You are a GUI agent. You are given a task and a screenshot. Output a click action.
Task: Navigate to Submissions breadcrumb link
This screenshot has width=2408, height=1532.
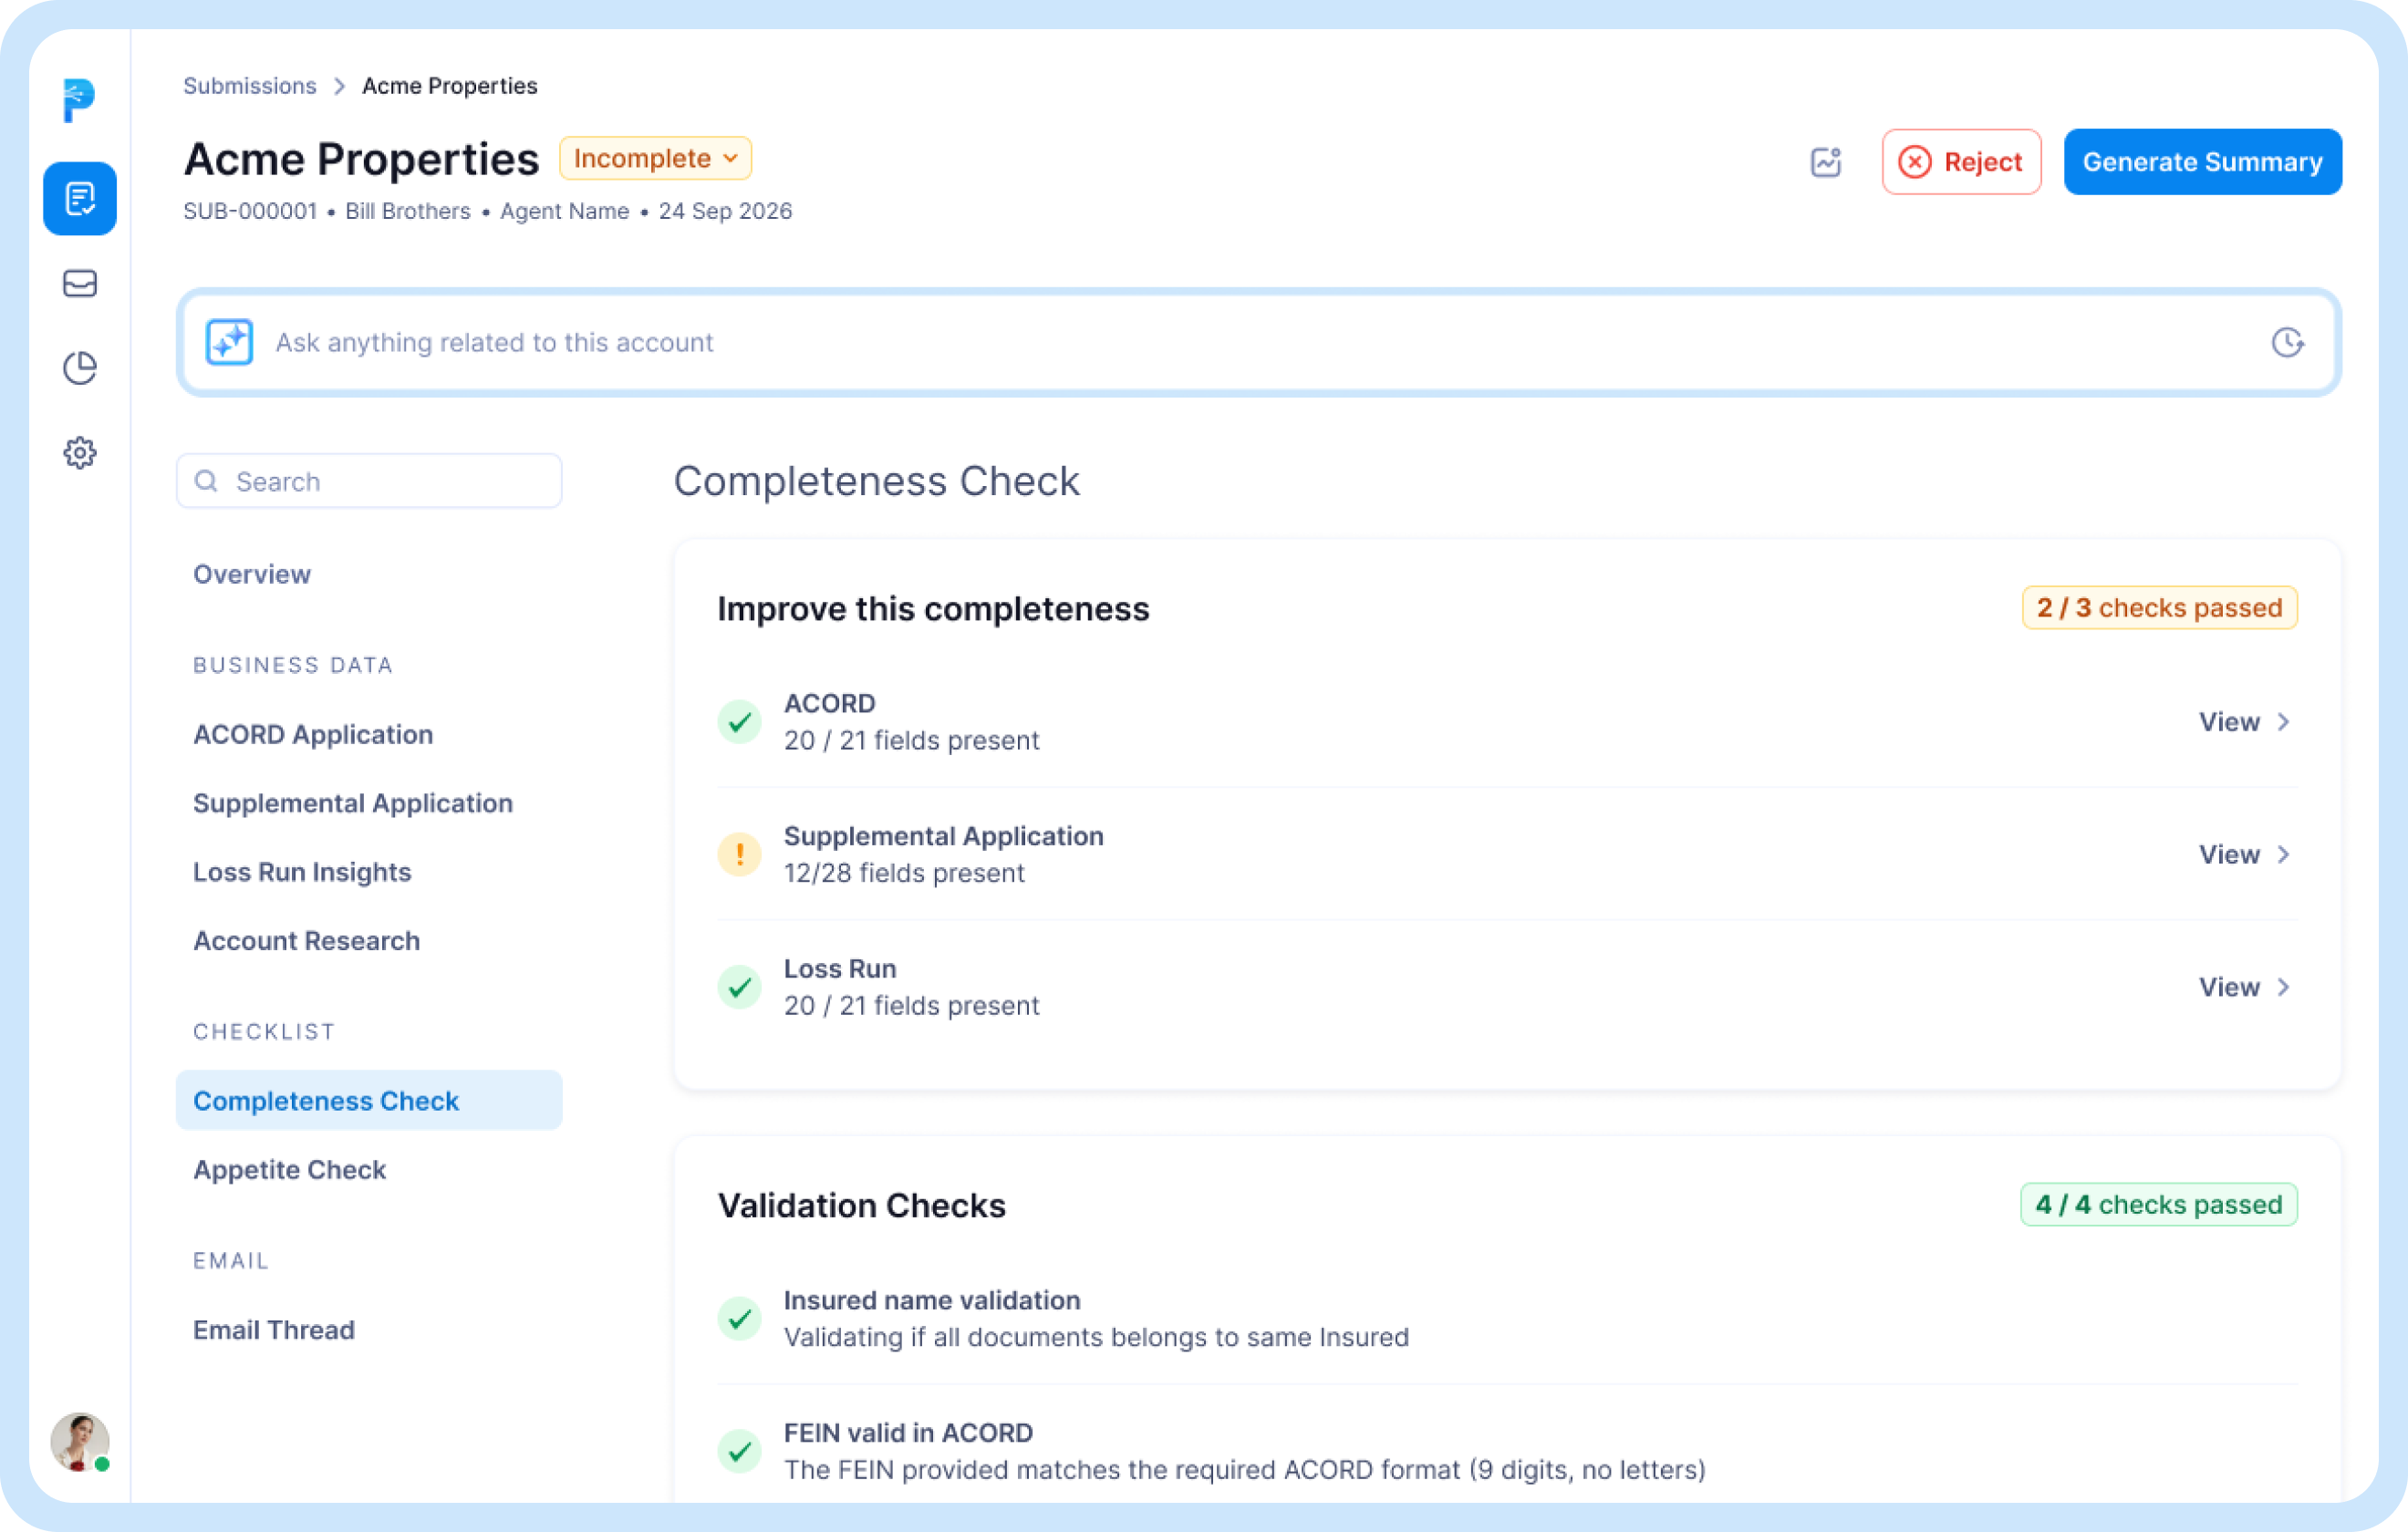pyautogui.click(x=249, y=86)
